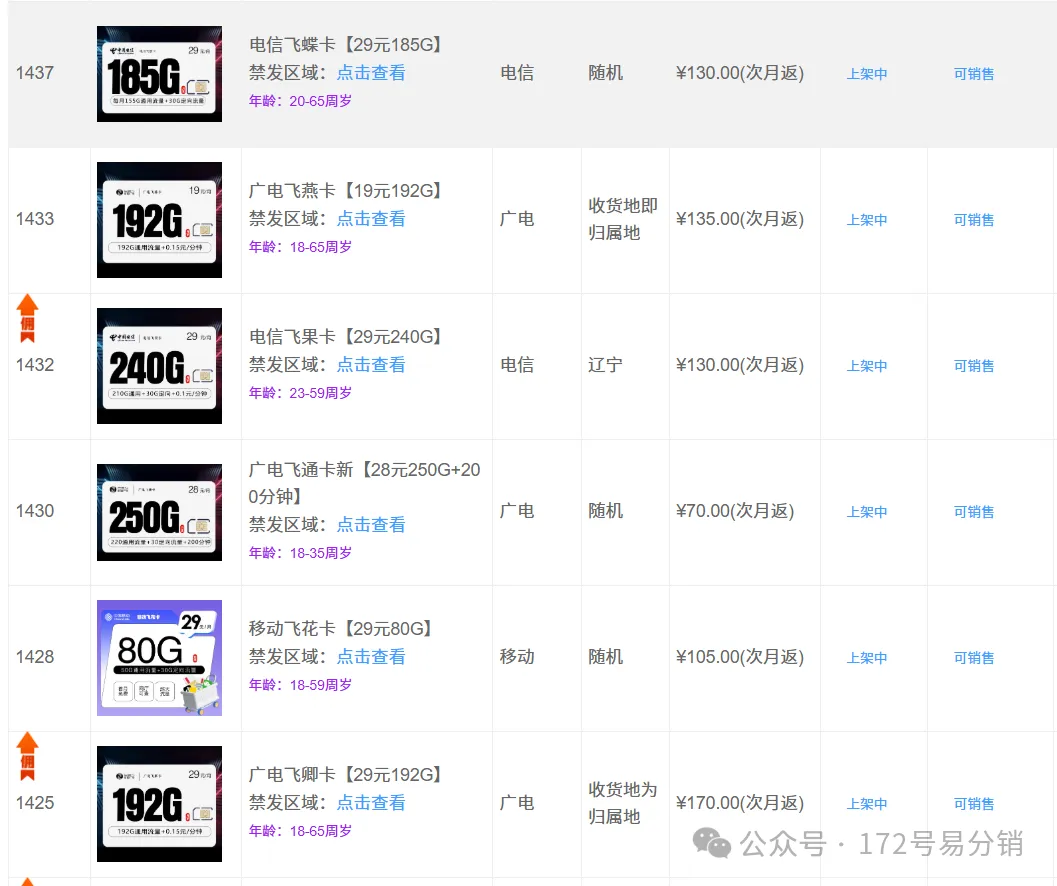Click the 广电飞通卡新 product title
Image resolution: width=1057 pixels, height=886 pixels.
click(364, 483)
